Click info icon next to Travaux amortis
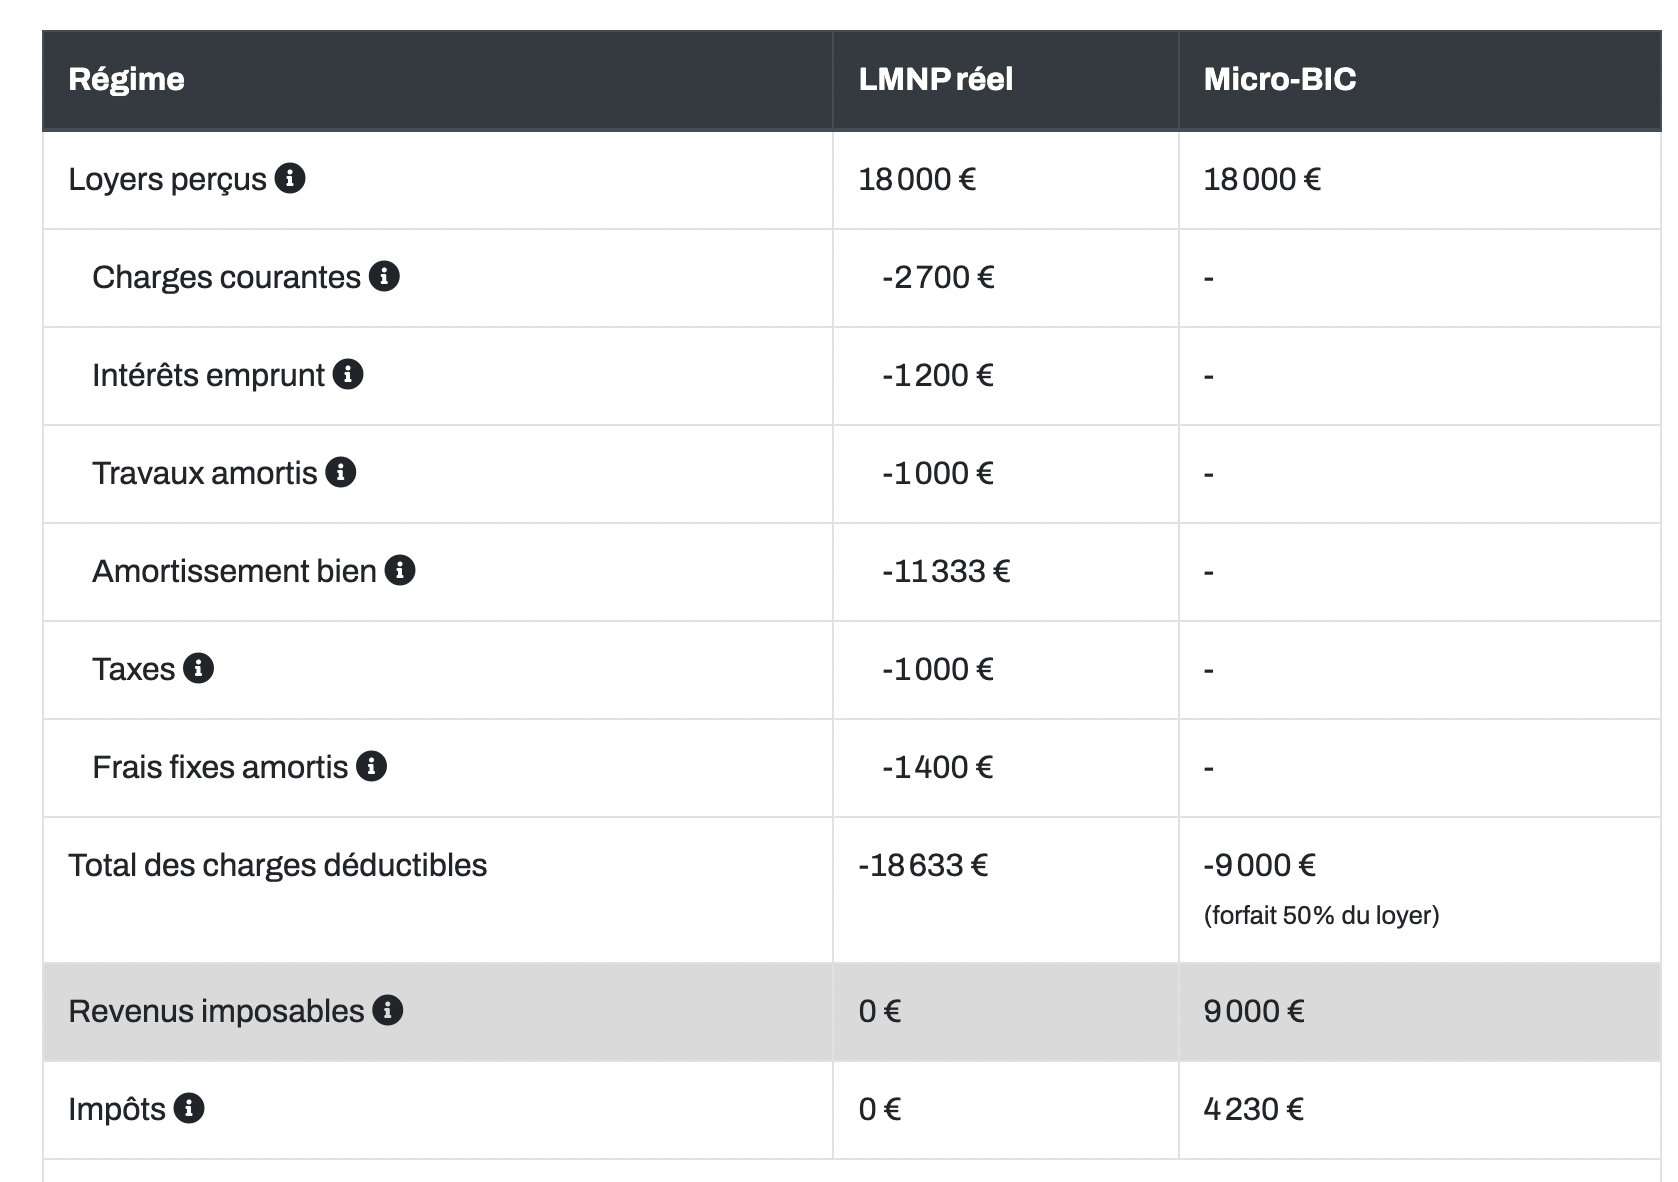This screenshot has width=1678, height=1182. pos(341,472)
